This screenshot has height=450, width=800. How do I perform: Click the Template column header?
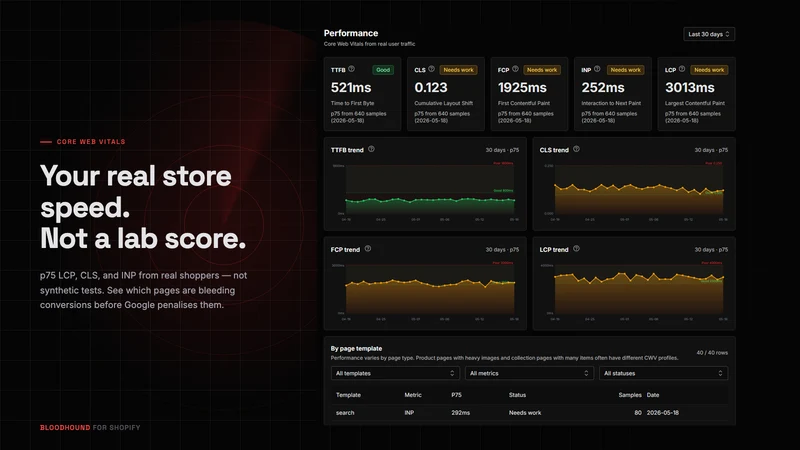tap(348, 395)
